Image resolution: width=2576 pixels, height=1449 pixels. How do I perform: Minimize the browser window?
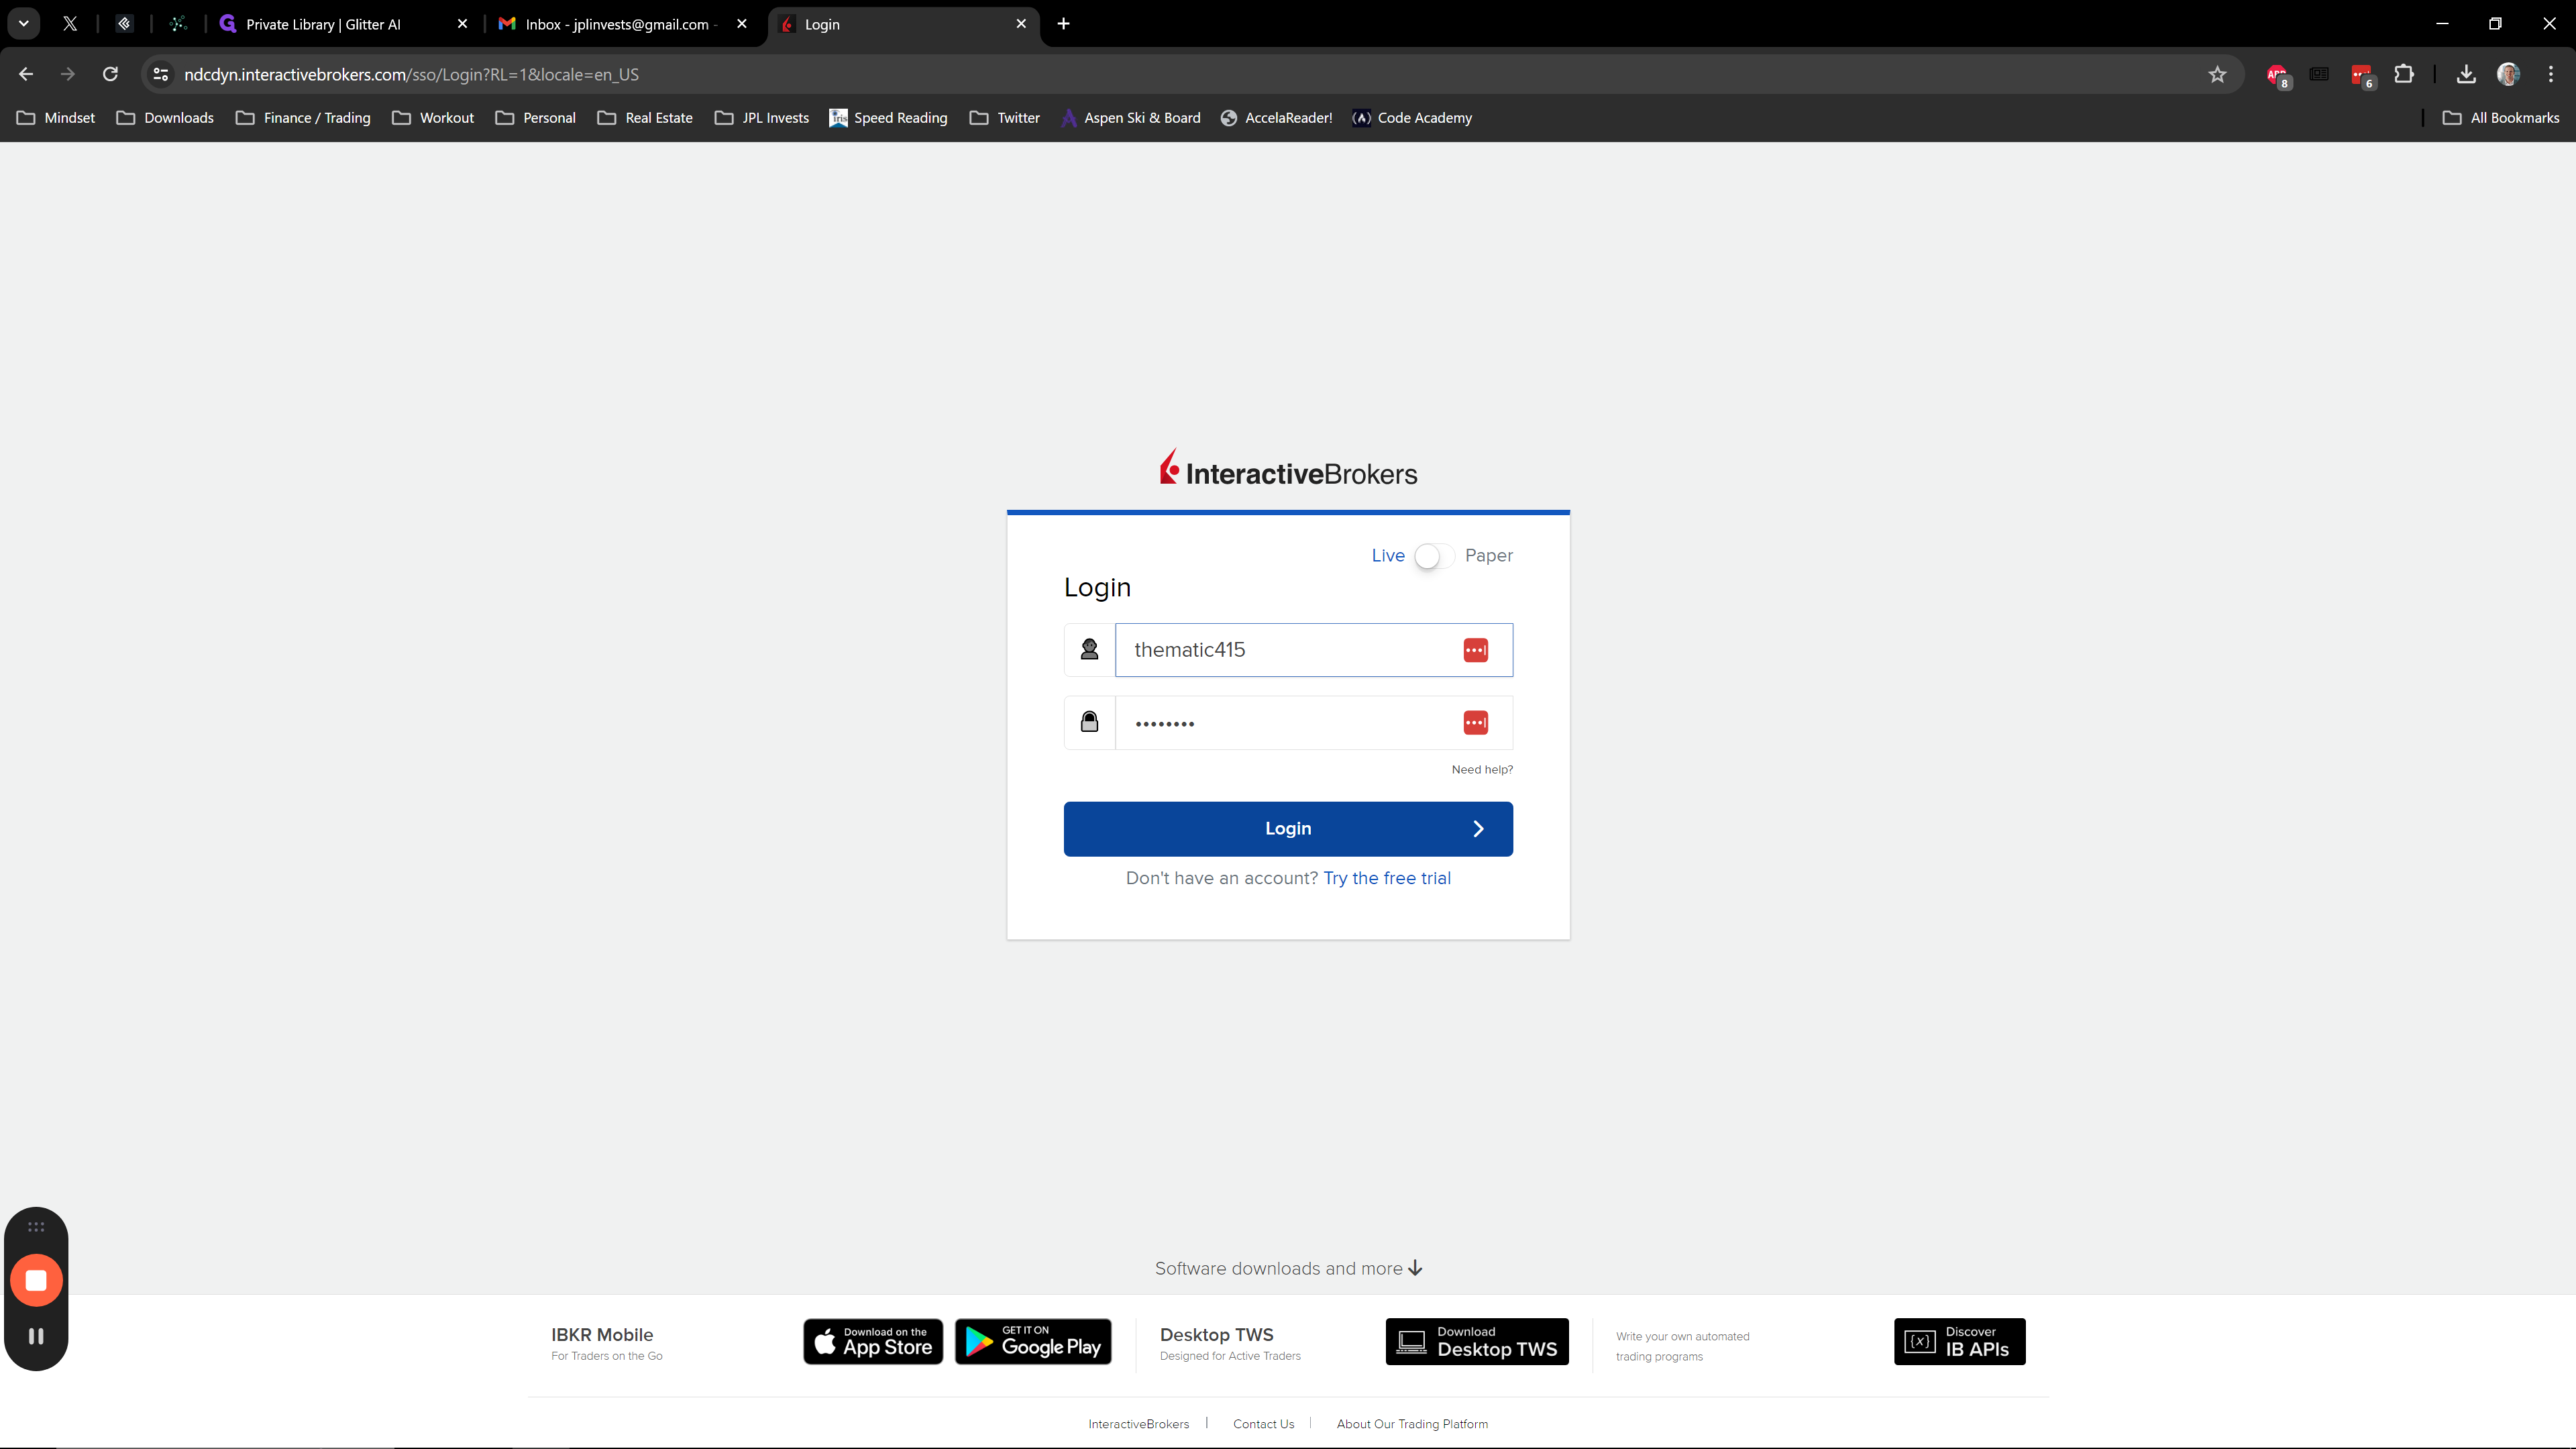tap(2442, 24)
